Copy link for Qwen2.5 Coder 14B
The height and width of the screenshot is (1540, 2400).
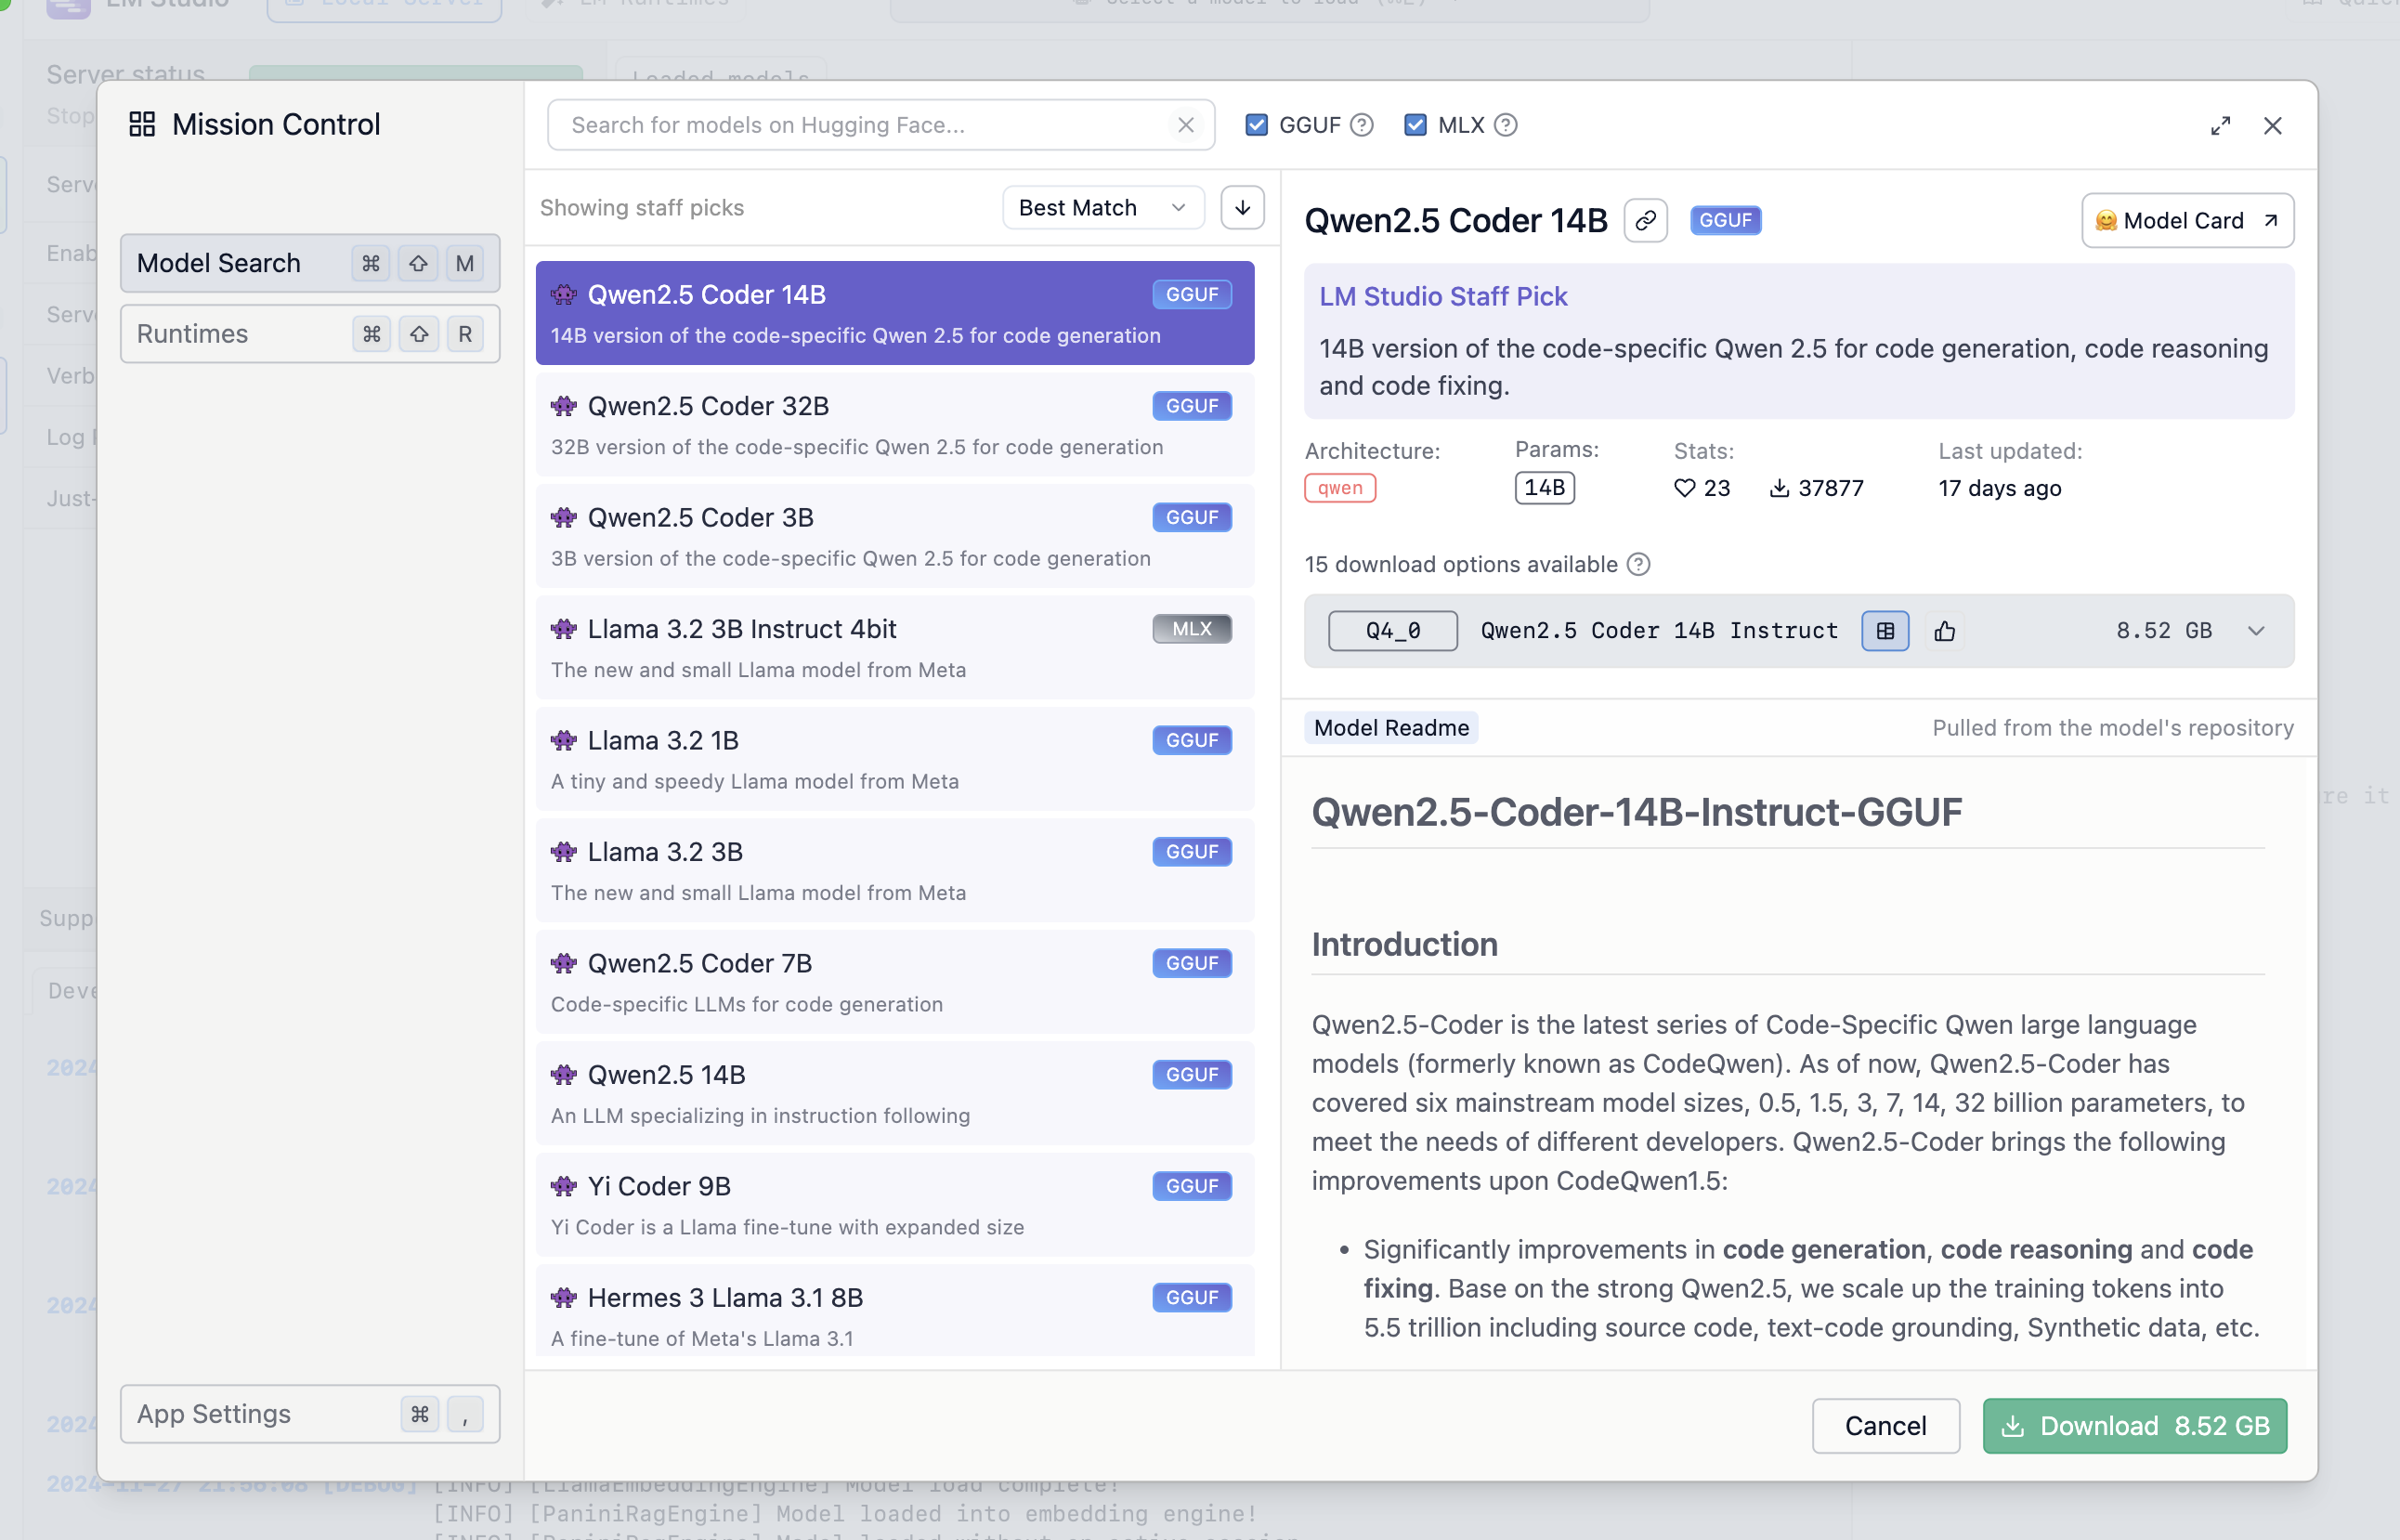(1646, 220)
